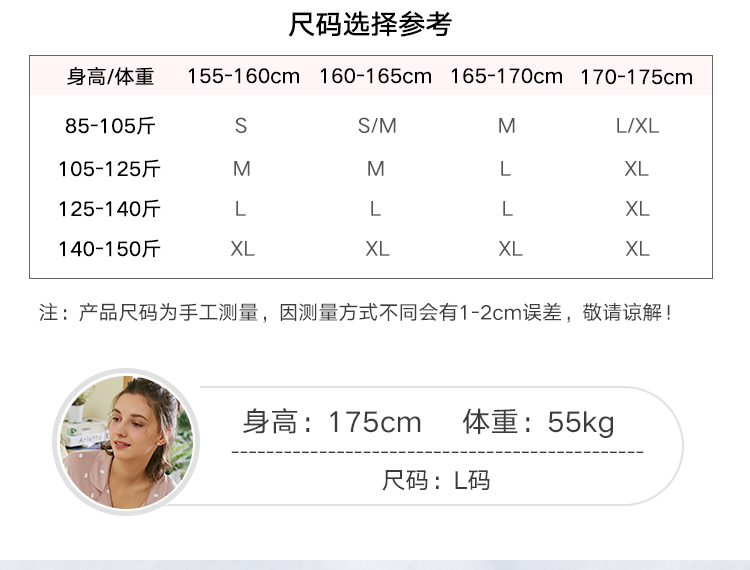Click the 尺码：L码 label
This screenshot has width=750, height=570.
pos(436,481)
